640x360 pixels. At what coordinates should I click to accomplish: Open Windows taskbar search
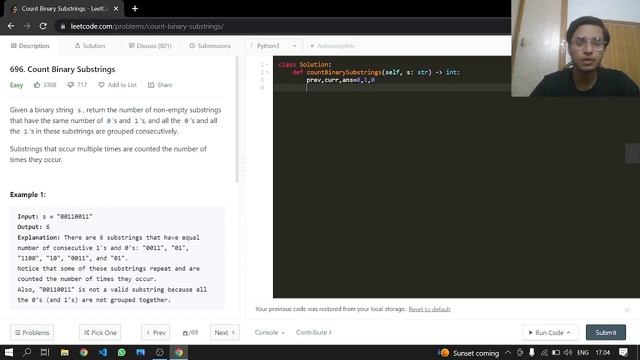tap(27, 352)
